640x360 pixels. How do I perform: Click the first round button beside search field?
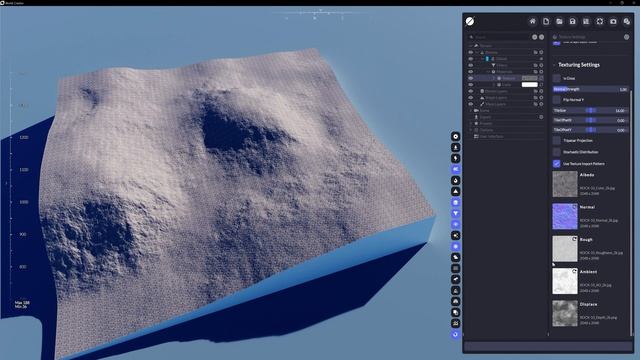[x=534, y=37]
